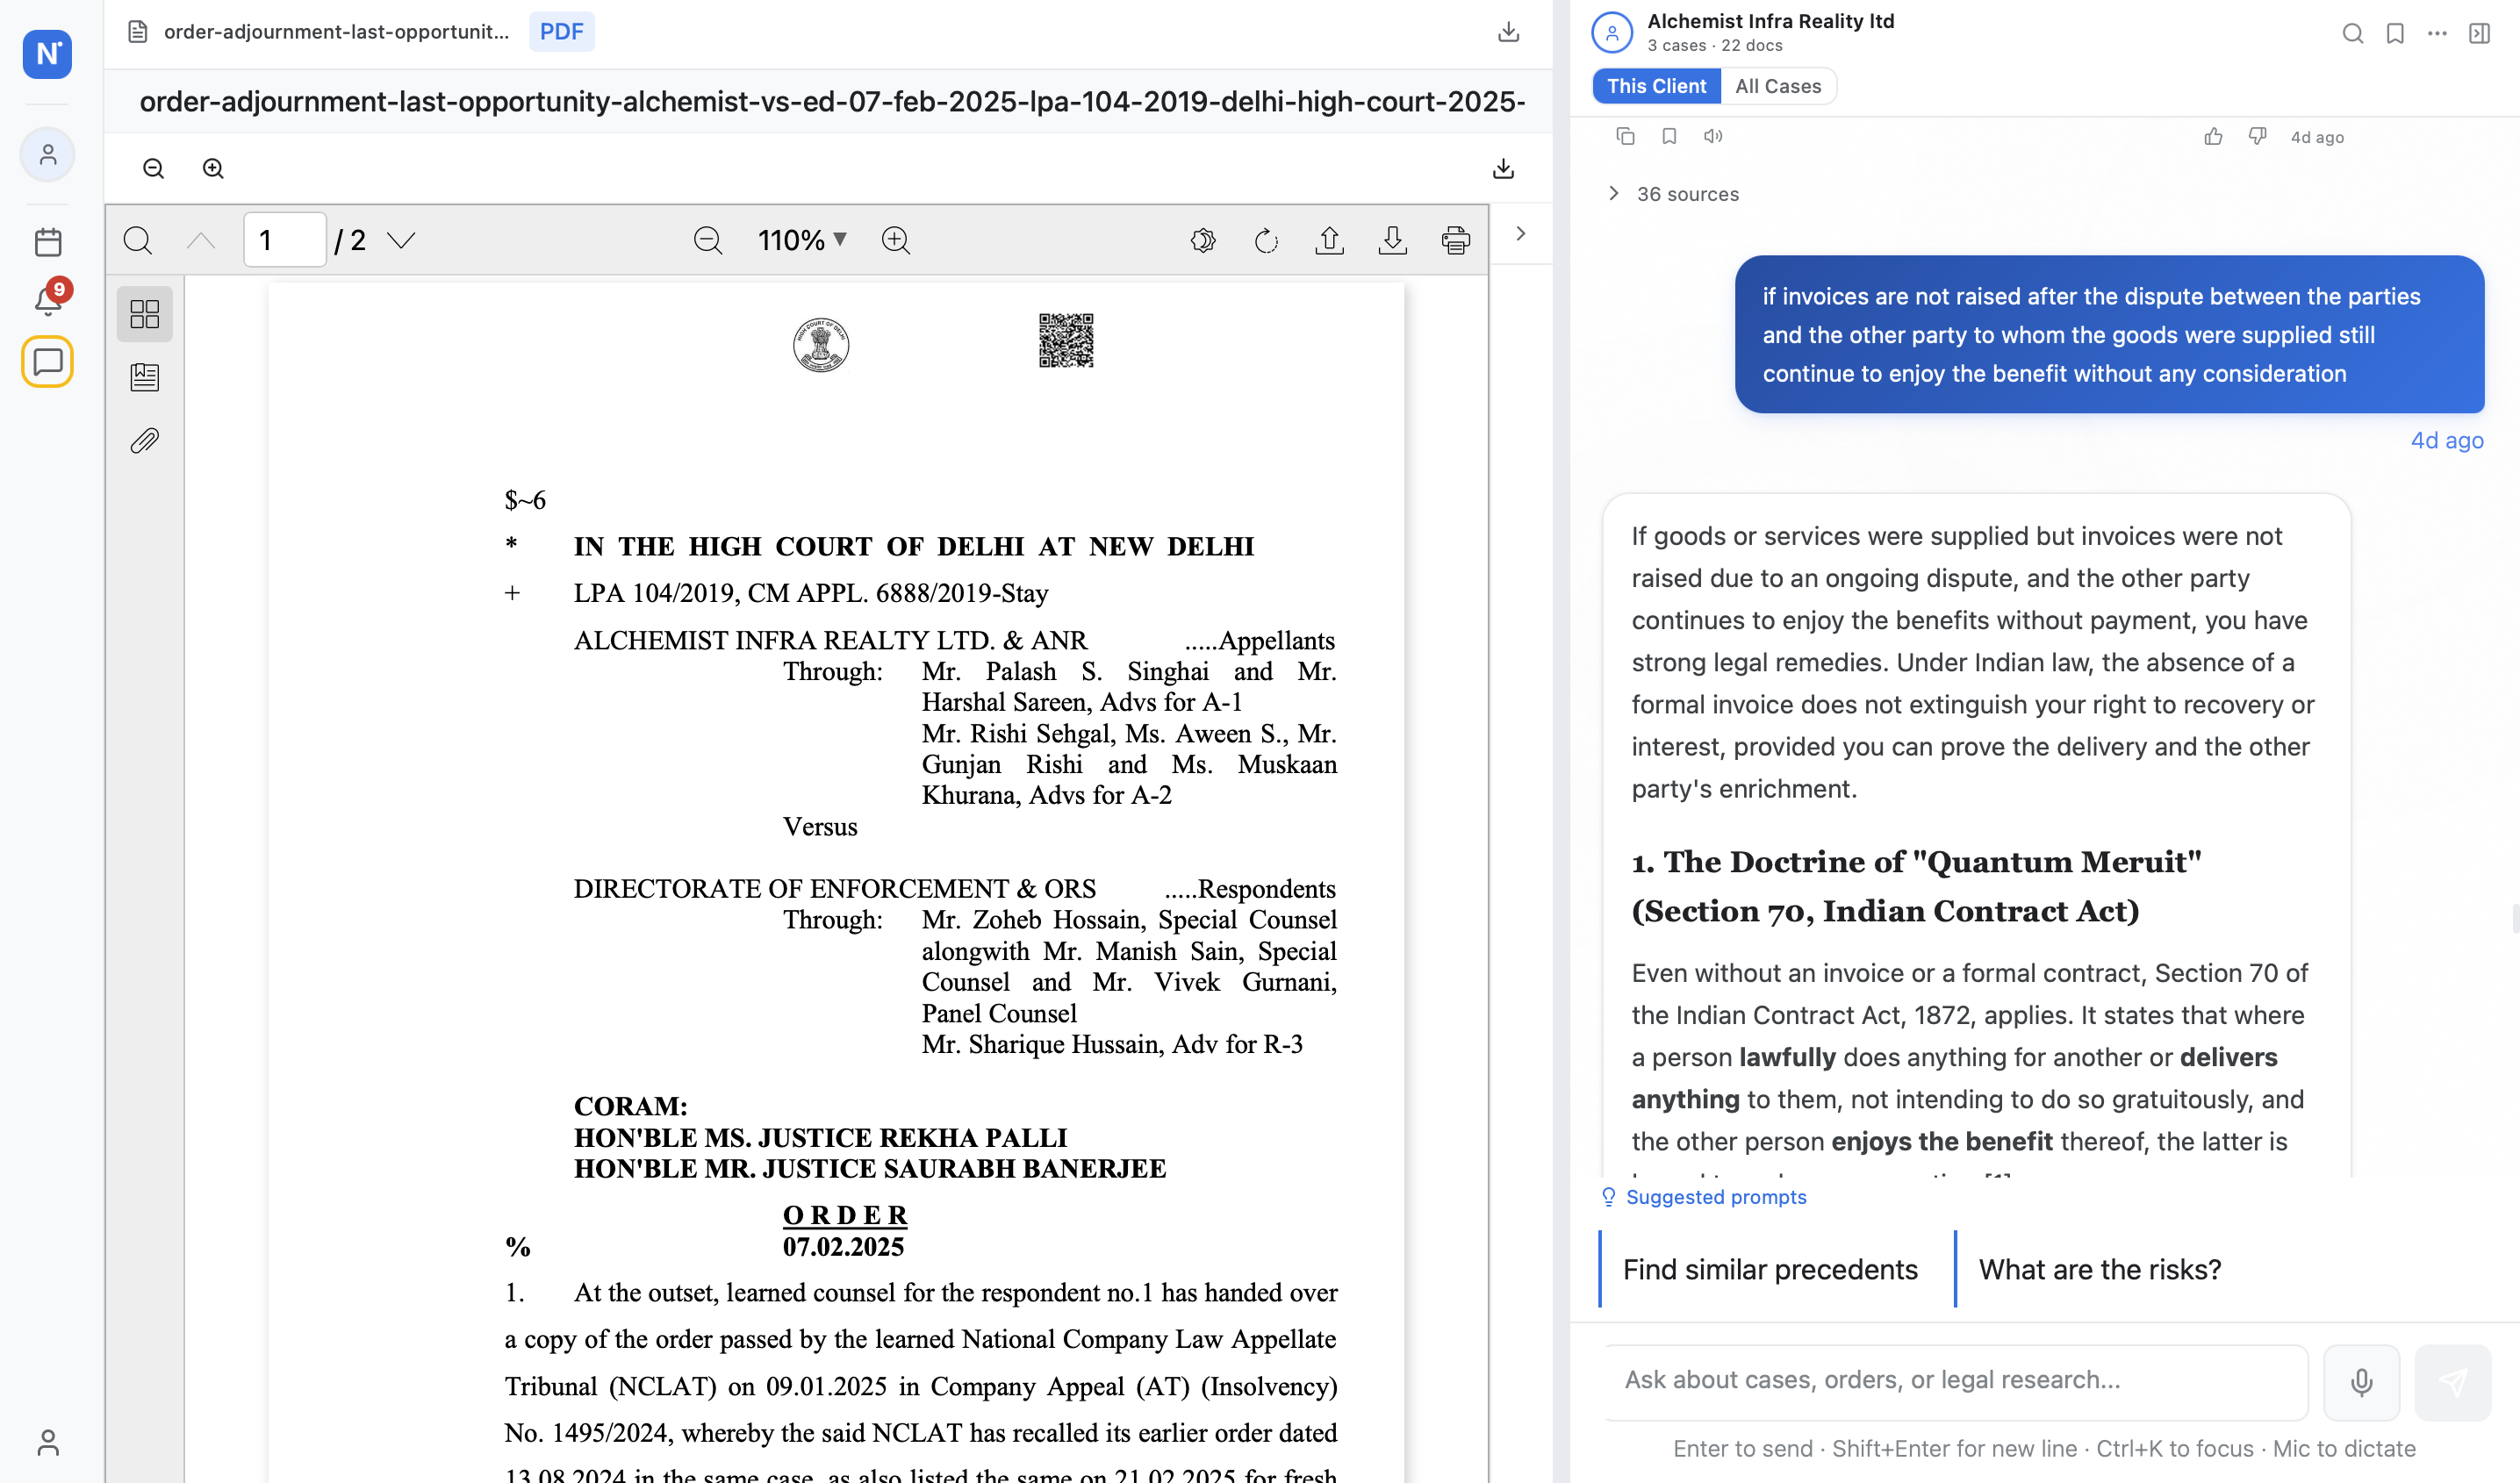Screen dimensions: 2520x1483
Task: Send the message with paper plane button
Action: pos(2452,1382)
